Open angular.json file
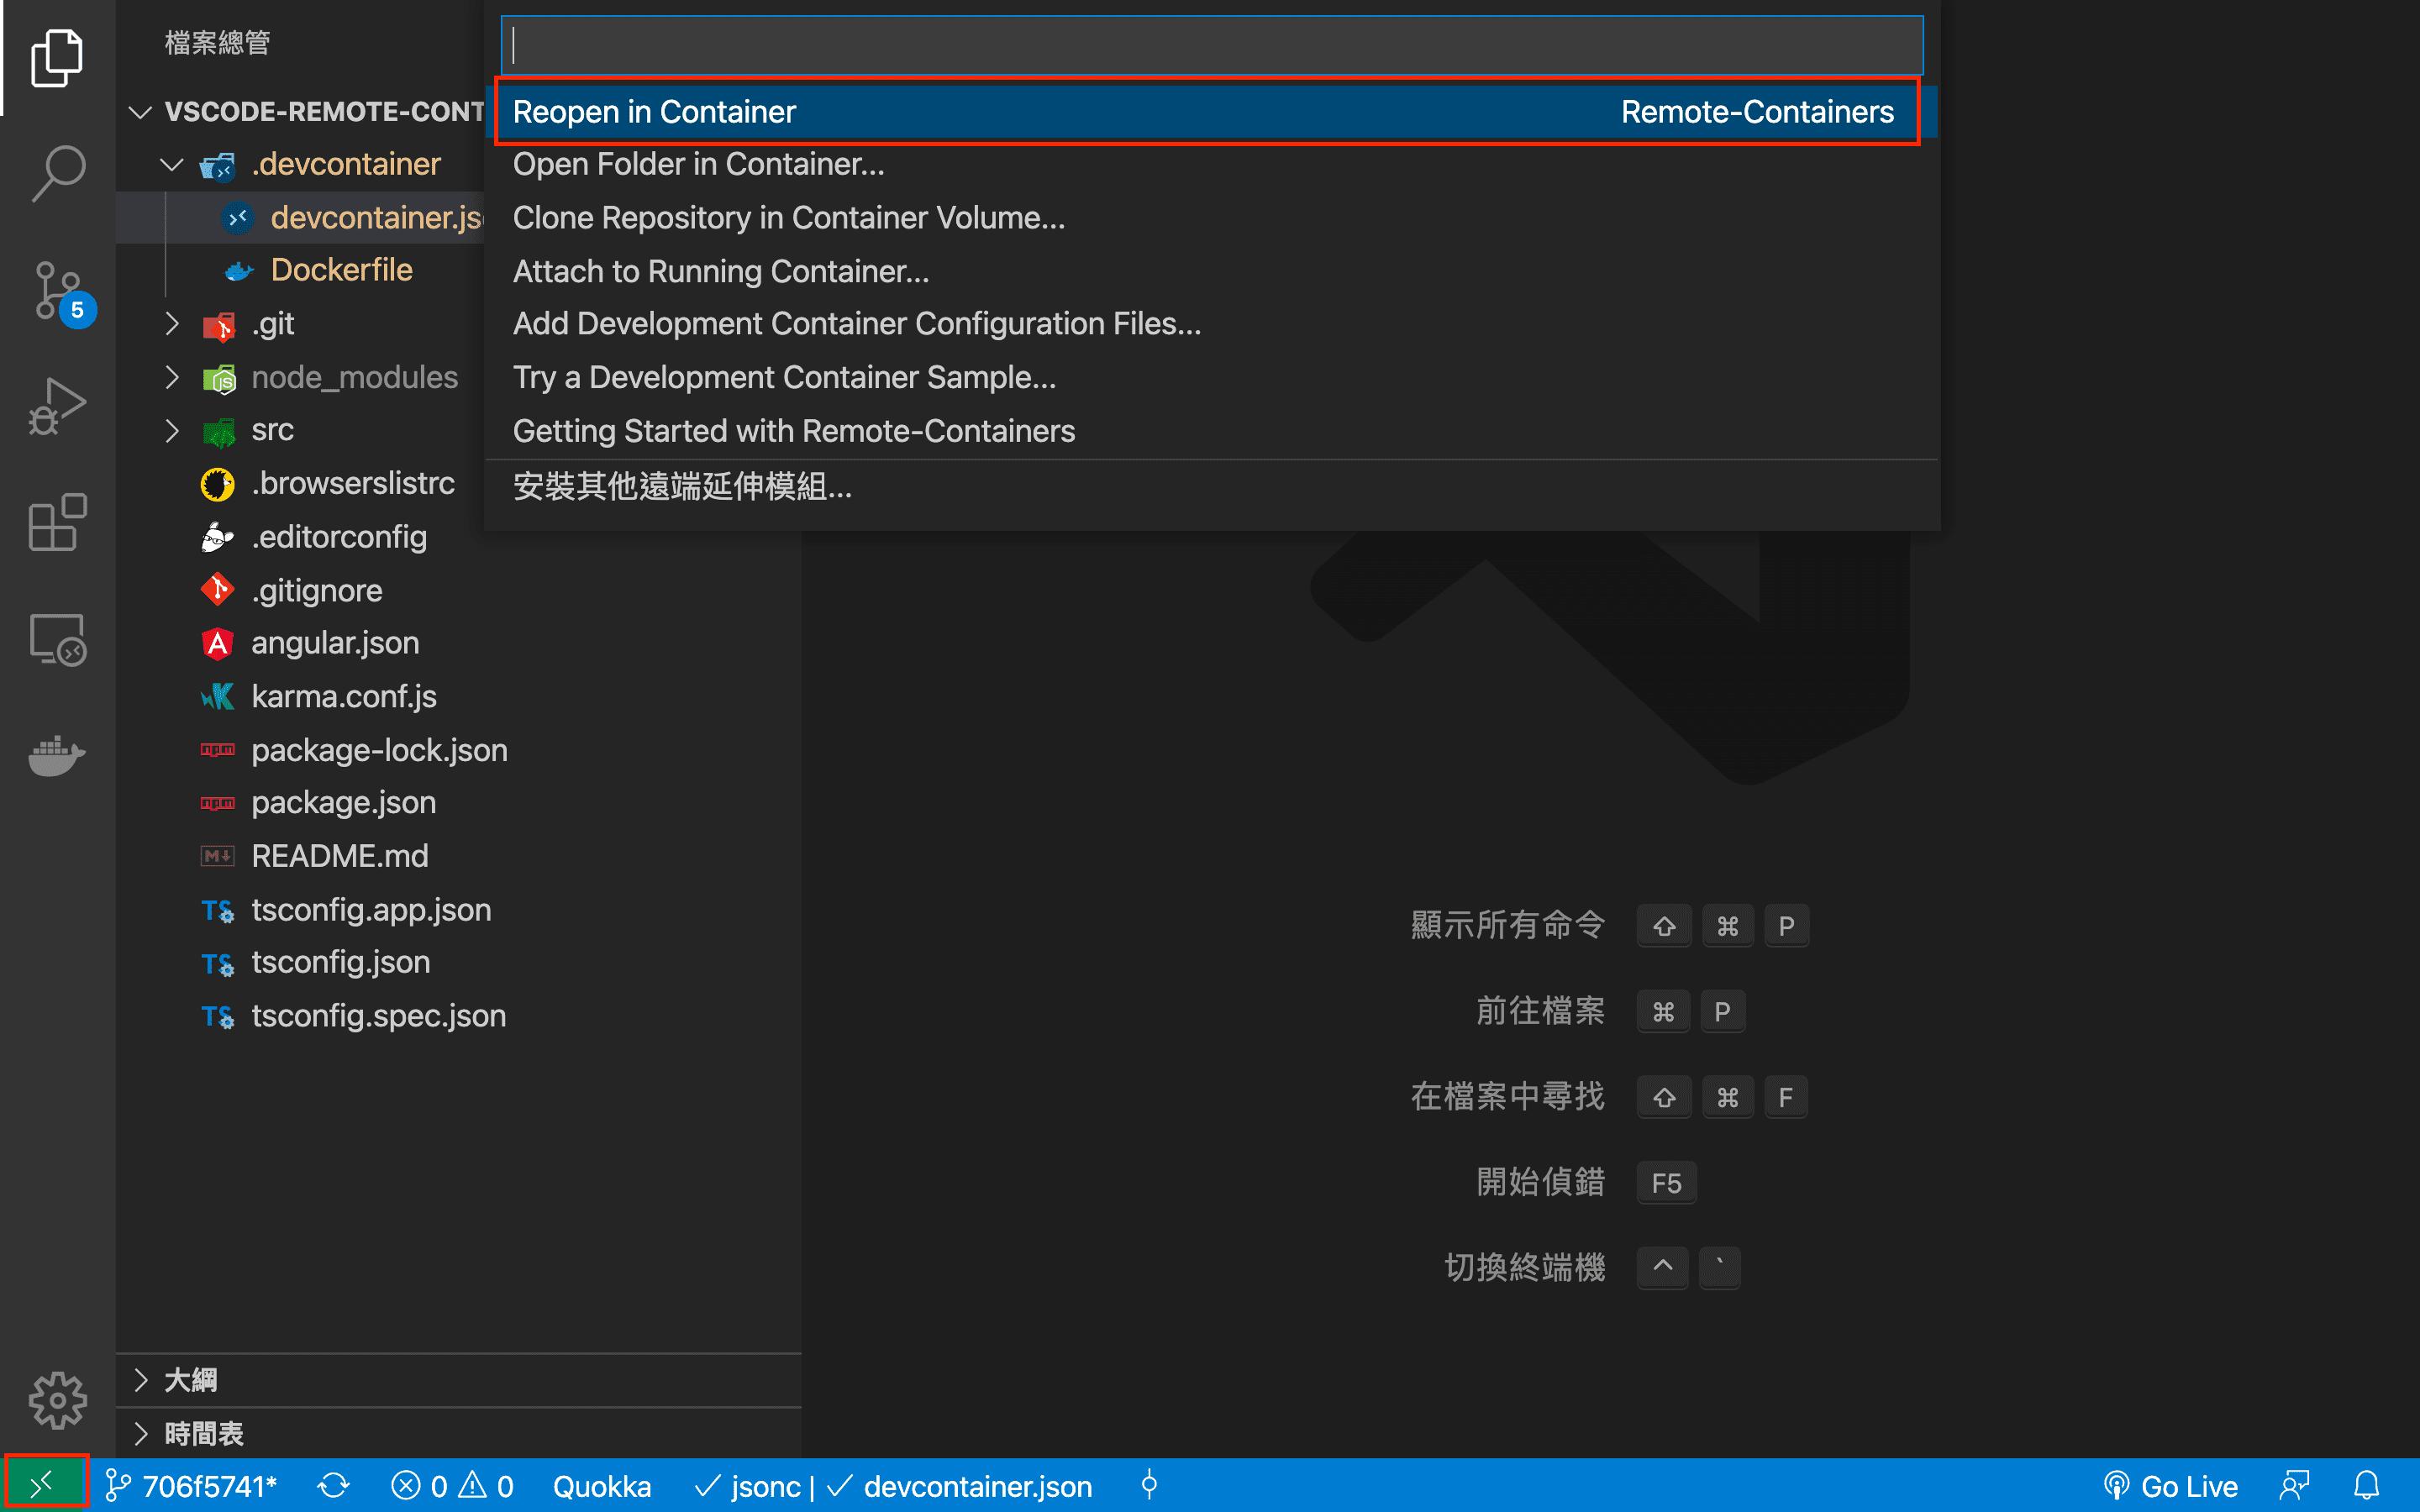Screen dimensions: 2420x1512 click(x=458, y=643)
